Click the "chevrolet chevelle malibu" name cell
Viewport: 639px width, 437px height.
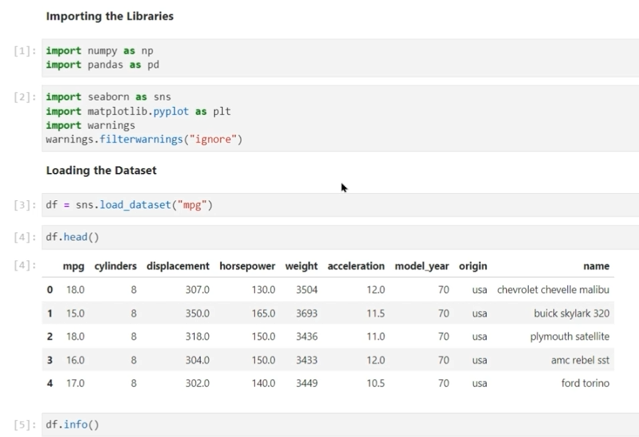(x=553, y=290)
